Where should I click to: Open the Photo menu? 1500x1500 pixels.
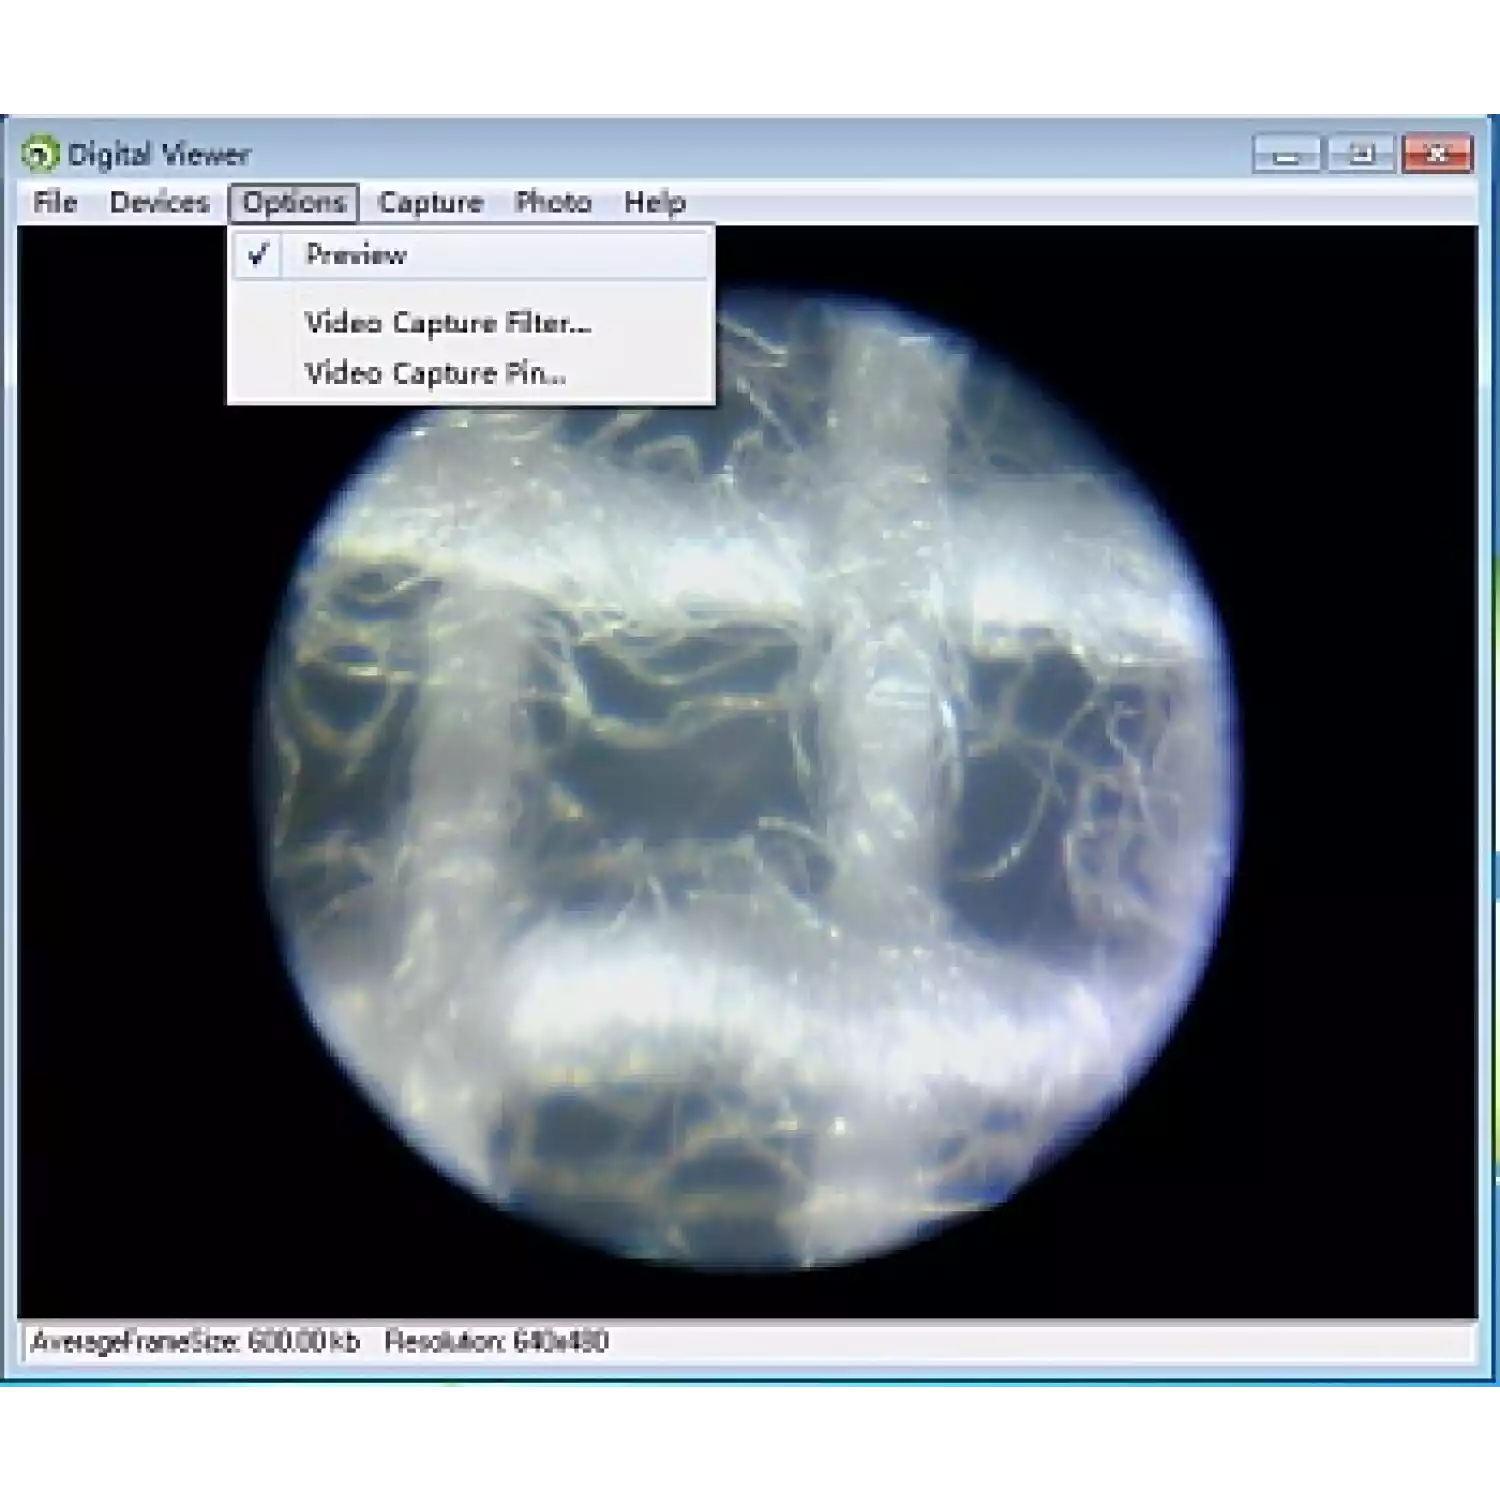[553, 203]
